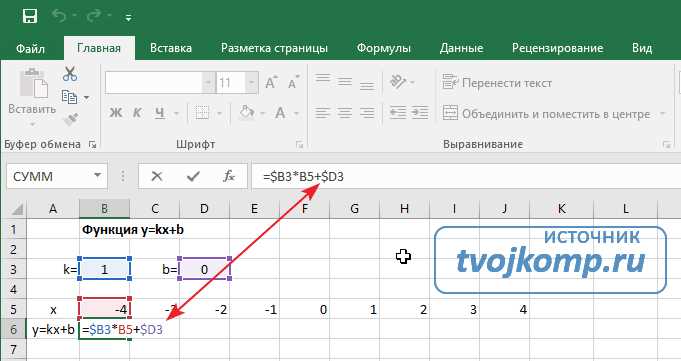Expand the Fill Color dropdown arrow

tap(263, 114)
